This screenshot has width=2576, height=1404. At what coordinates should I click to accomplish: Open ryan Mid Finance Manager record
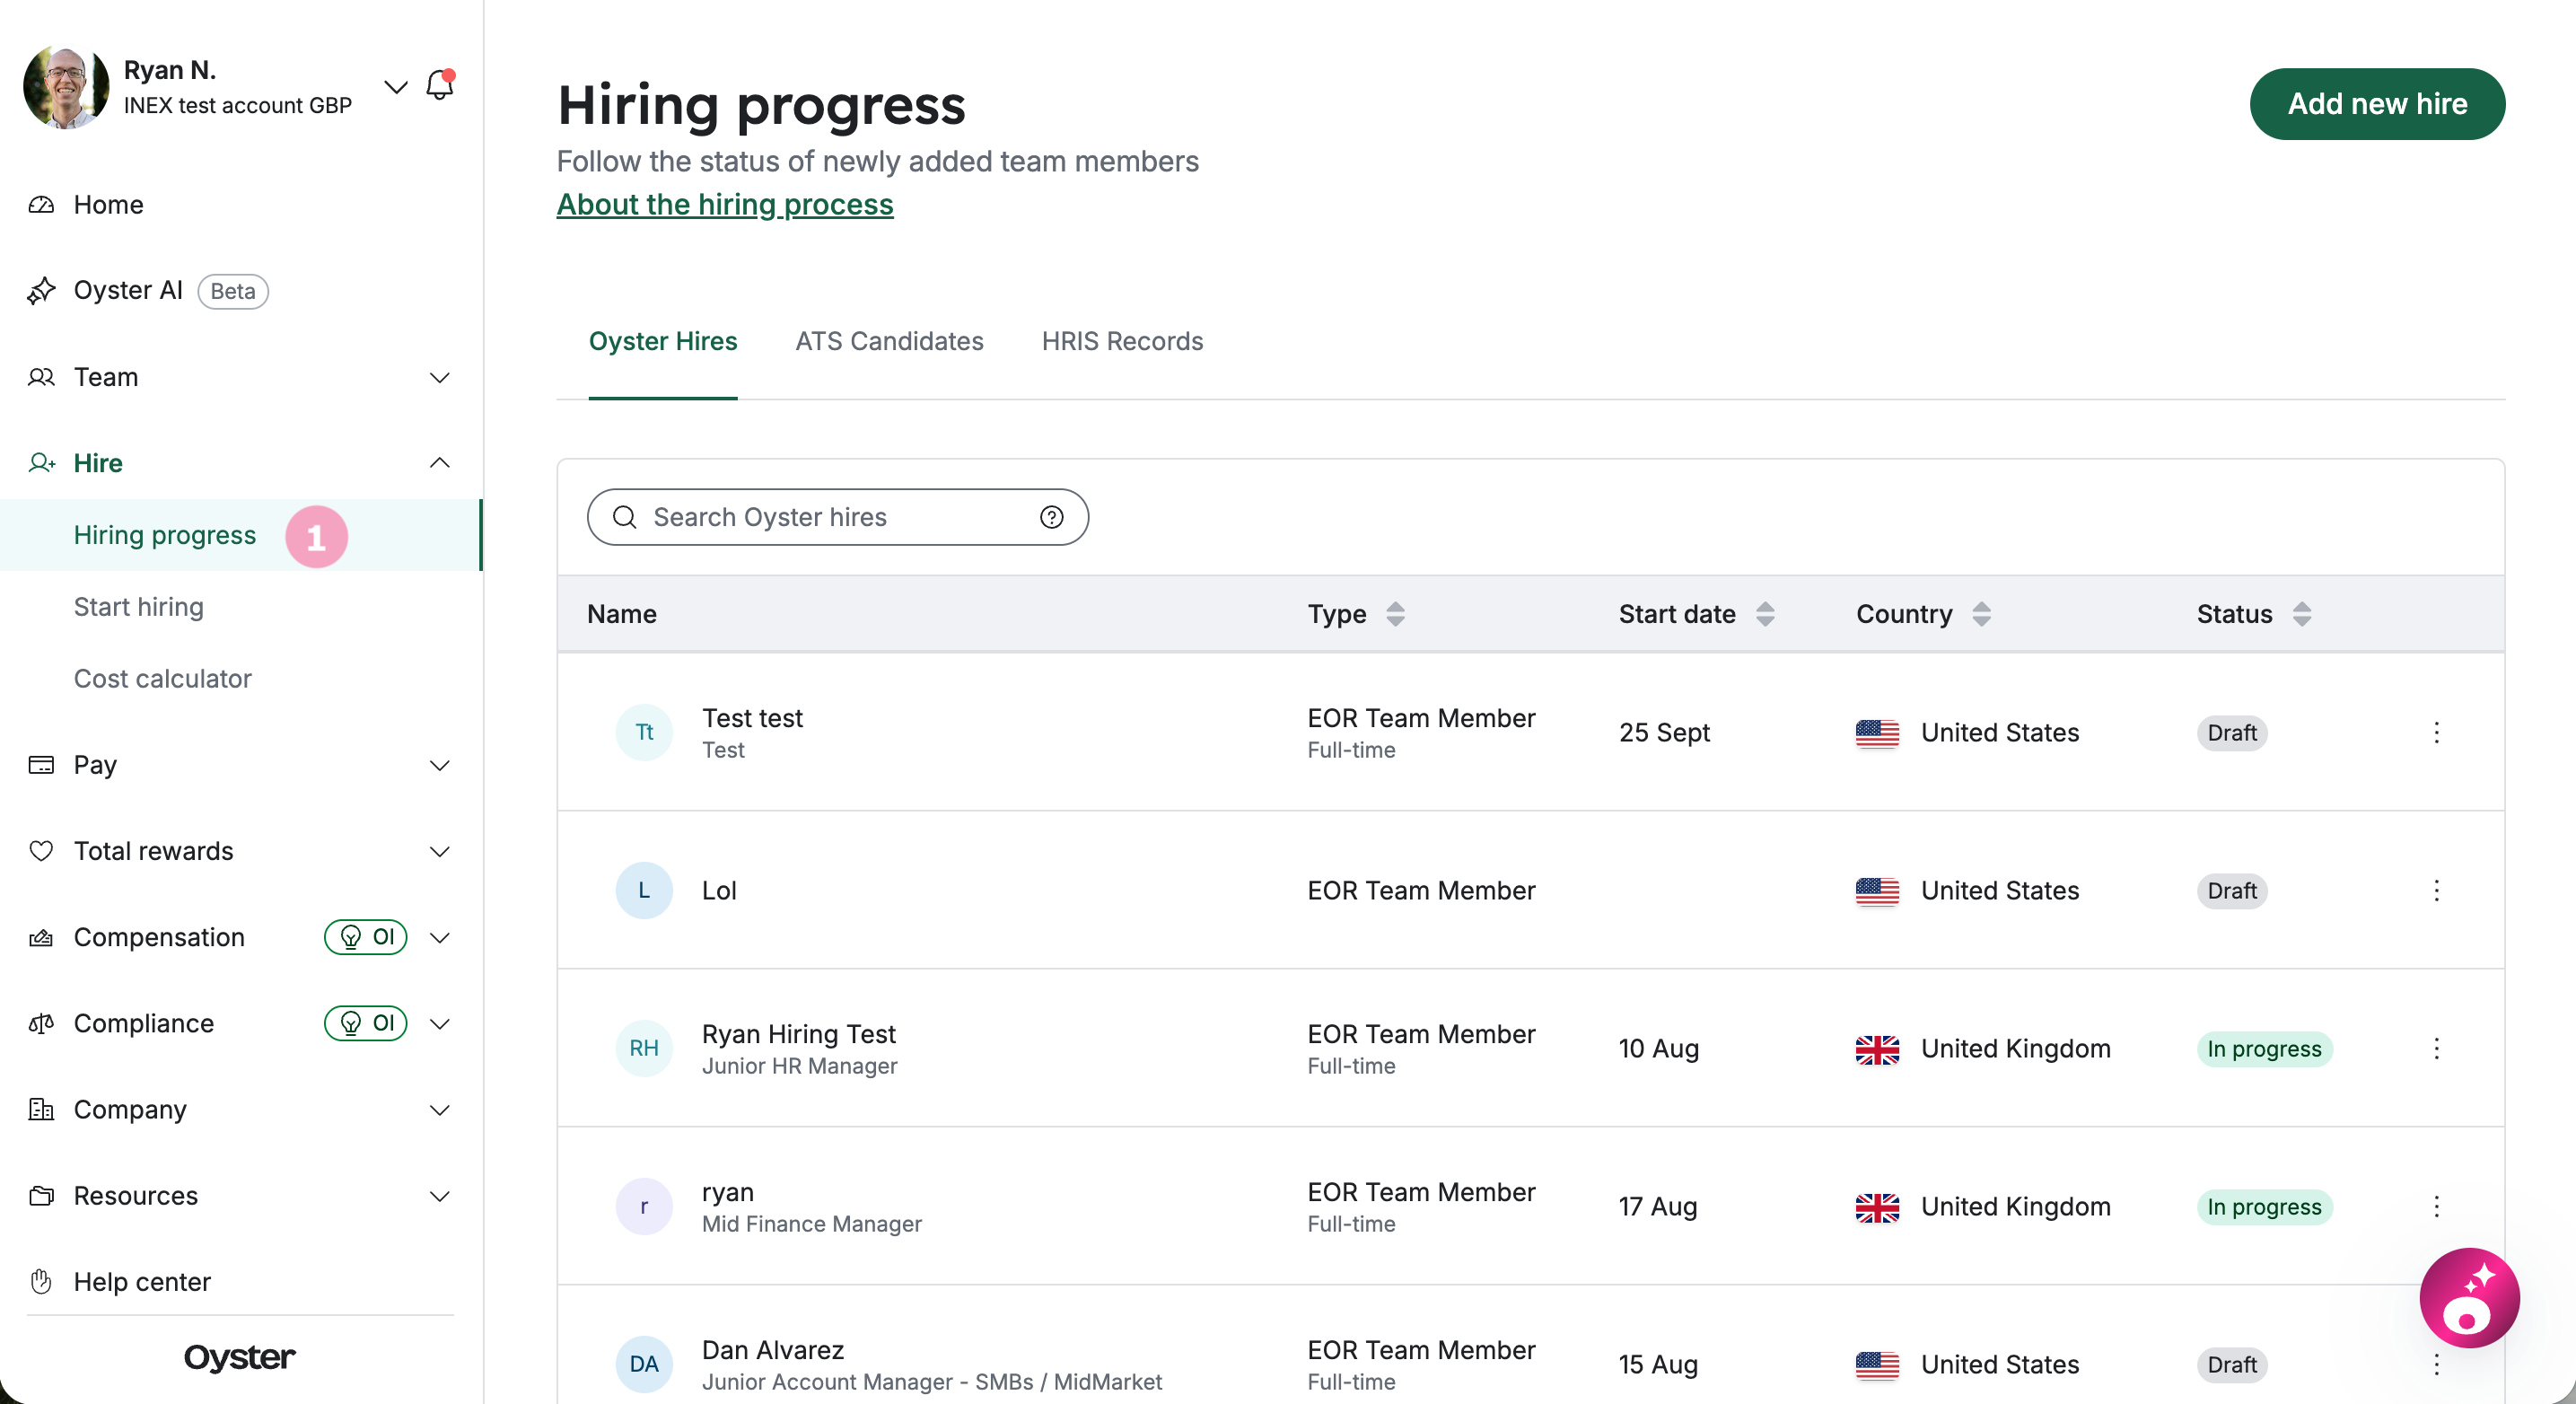pyautogui.click(x=1530, y=1207)
